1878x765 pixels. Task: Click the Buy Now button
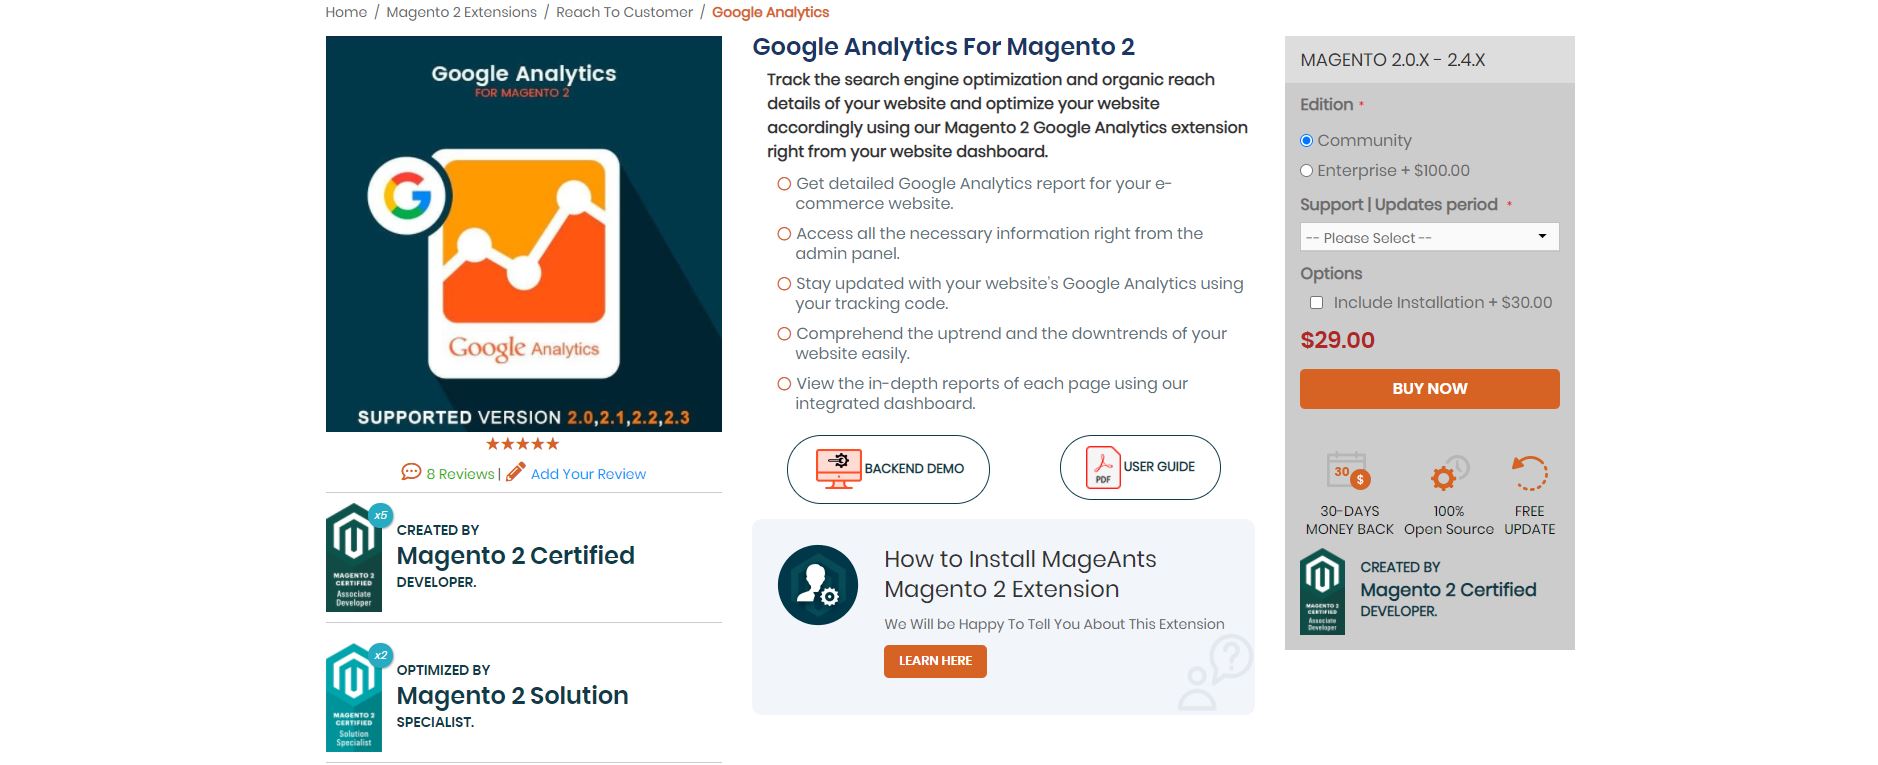pos(1429,389)
